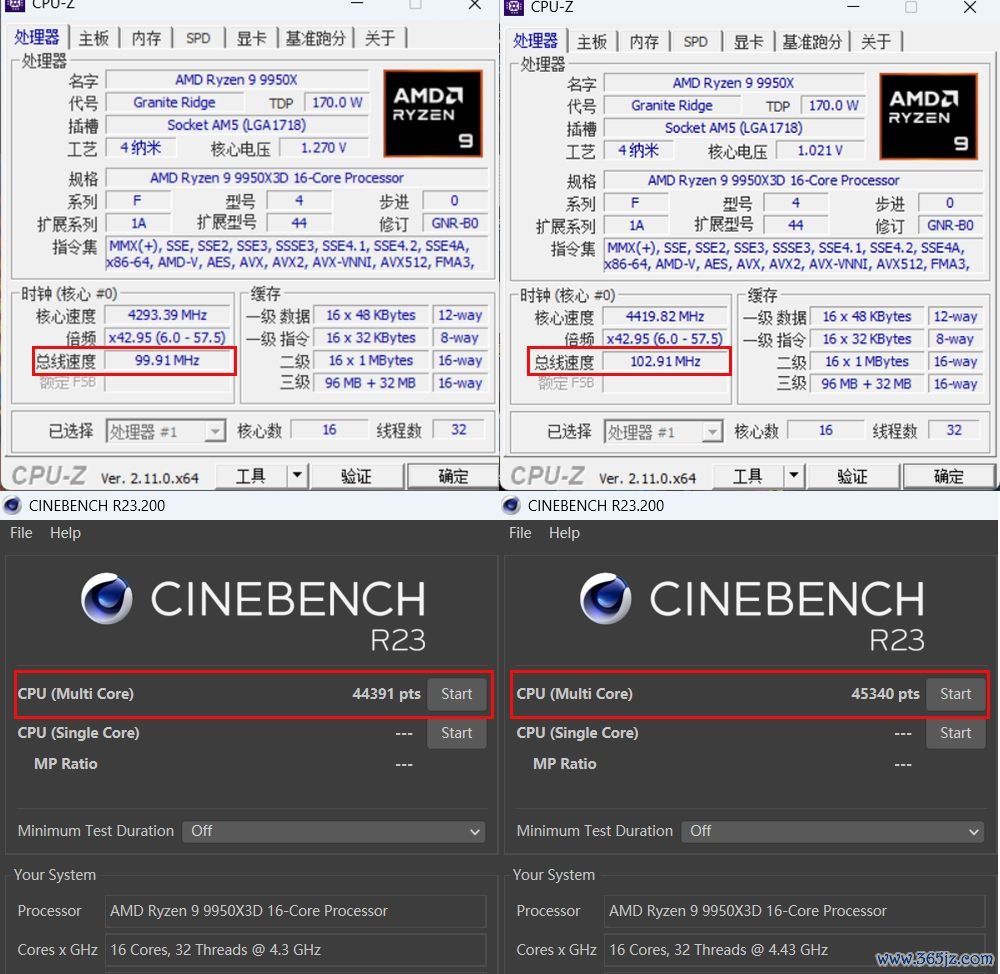
Task: Open 工具 dropdown arrow in left CPU-Z
Action: (x=297, y=476)
